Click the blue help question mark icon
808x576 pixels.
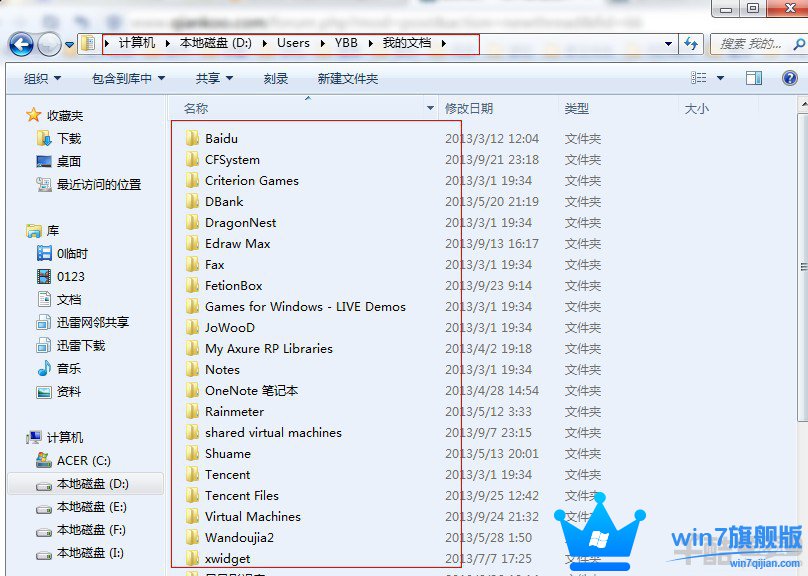789,78
